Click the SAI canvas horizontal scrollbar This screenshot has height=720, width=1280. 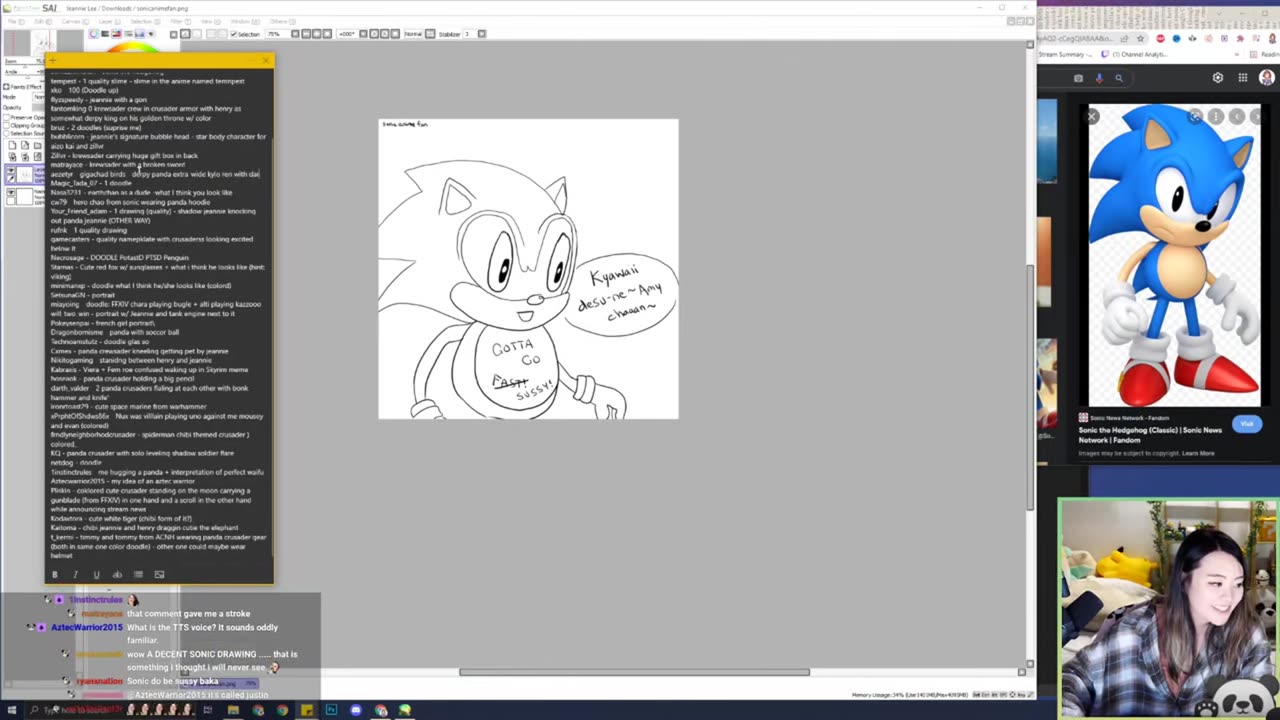pos(635,672)
